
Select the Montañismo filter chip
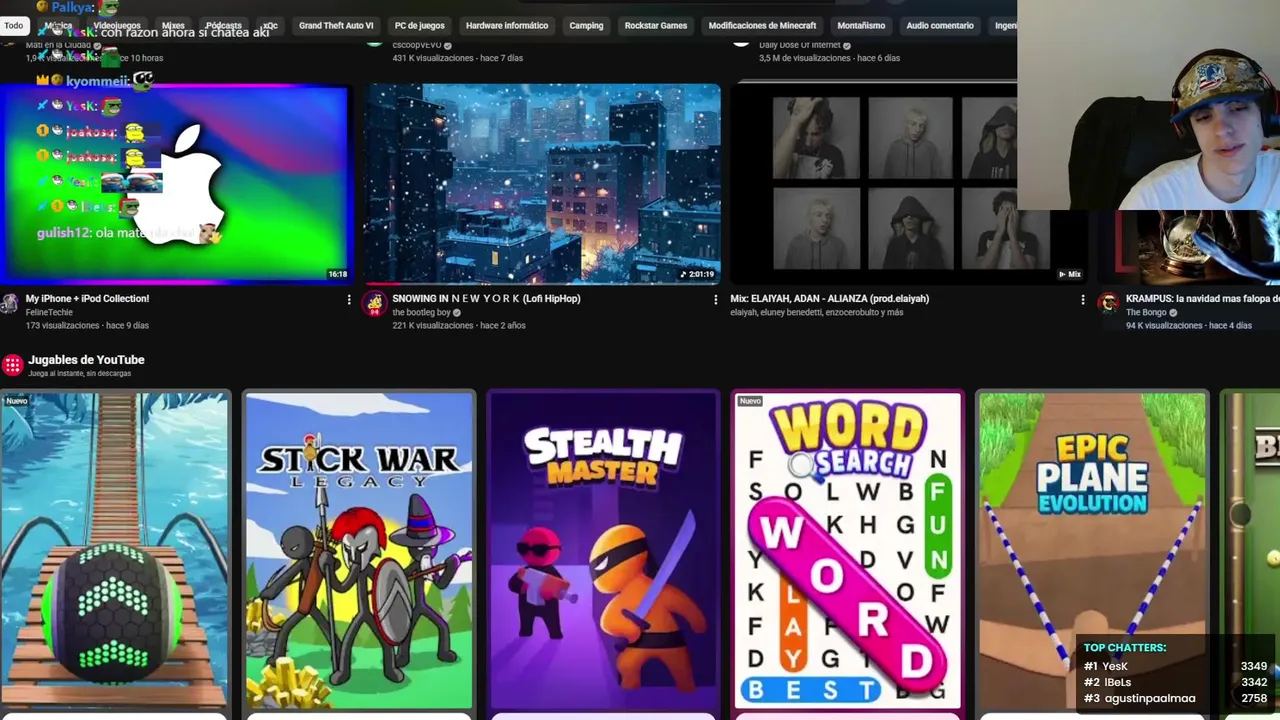pyautogui.click(x=861, y=26)
